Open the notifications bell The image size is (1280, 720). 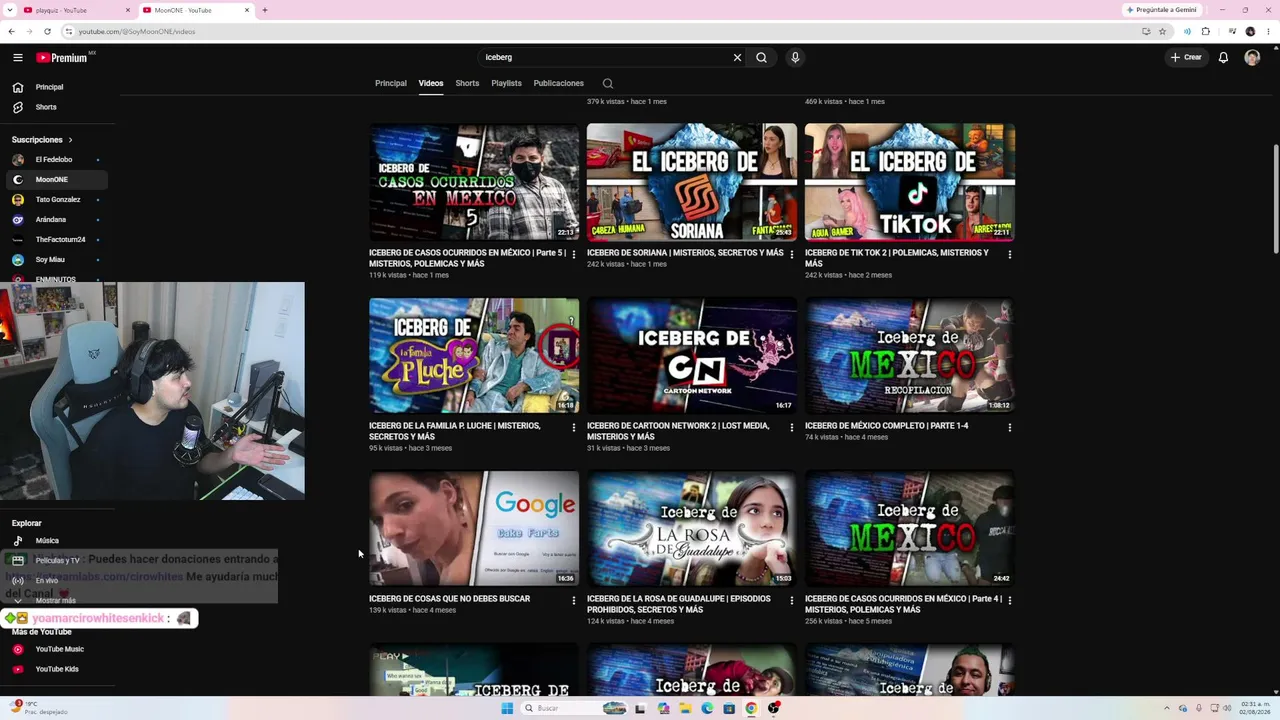tap(1223, 58)
